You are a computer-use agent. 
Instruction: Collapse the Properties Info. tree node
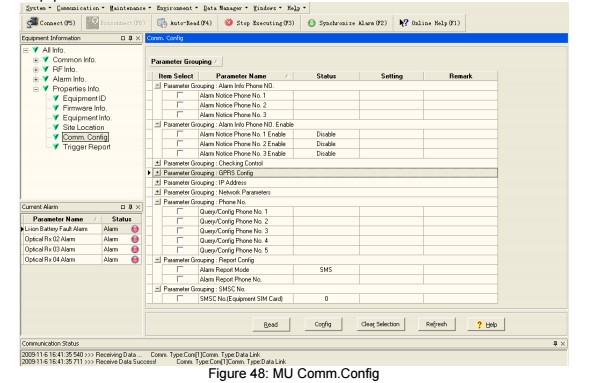[36, 89]
